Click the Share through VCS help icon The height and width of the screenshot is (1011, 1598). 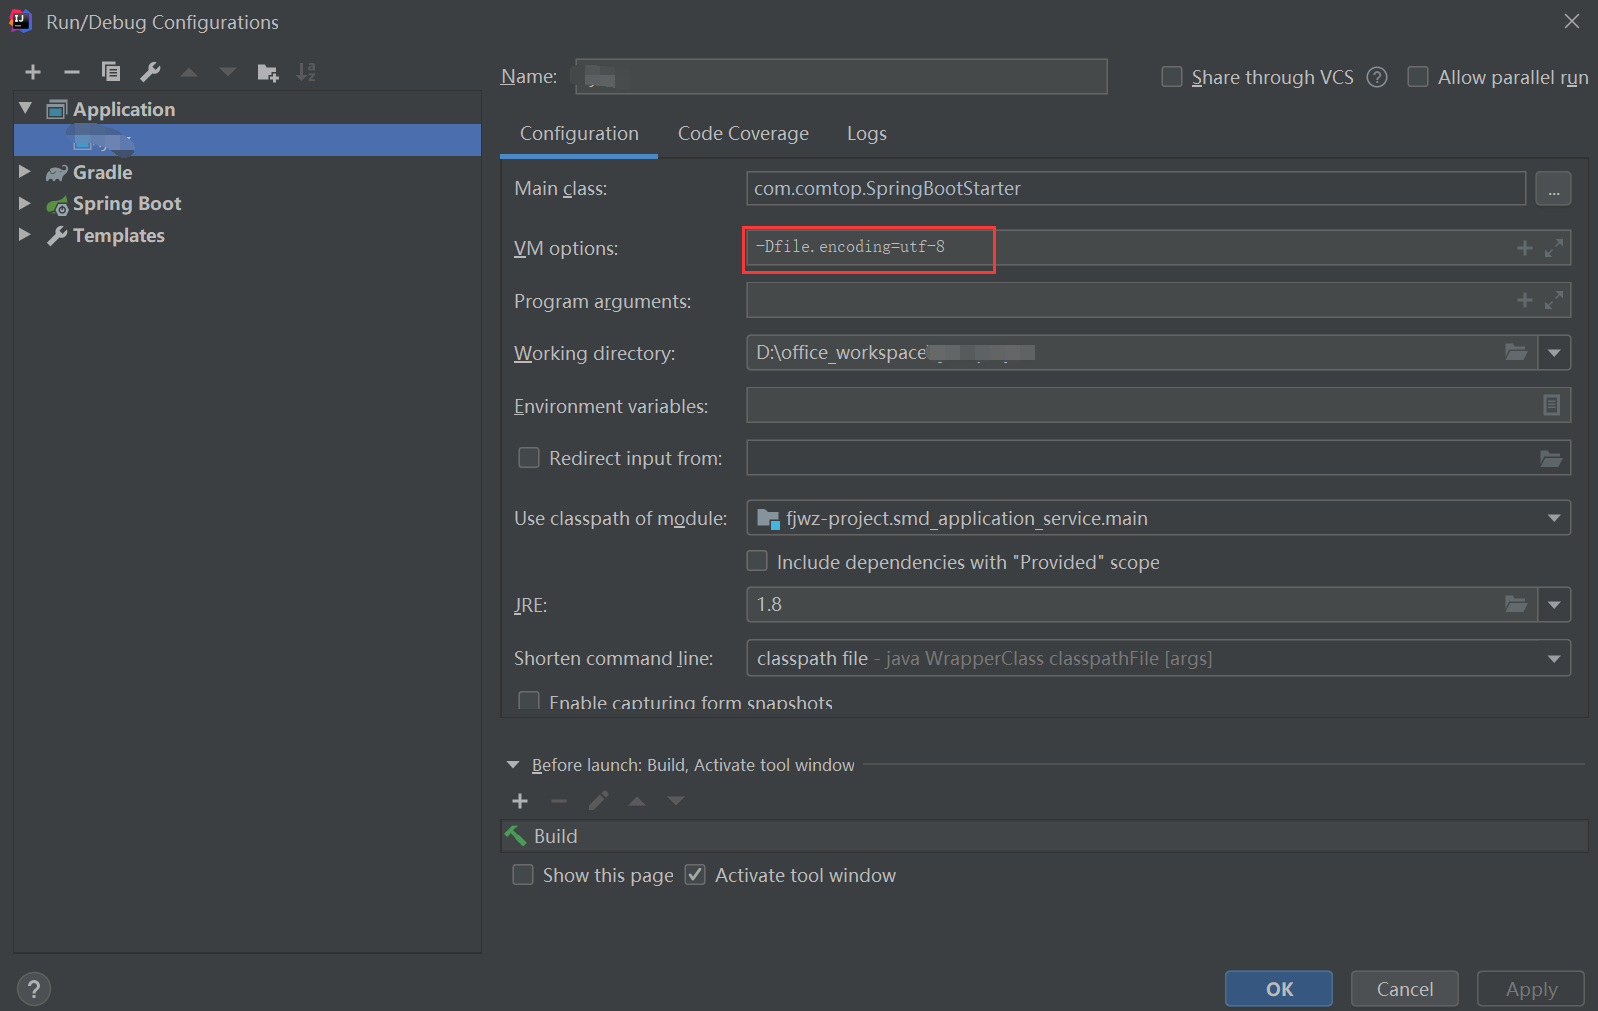(x=1377, y=77)
